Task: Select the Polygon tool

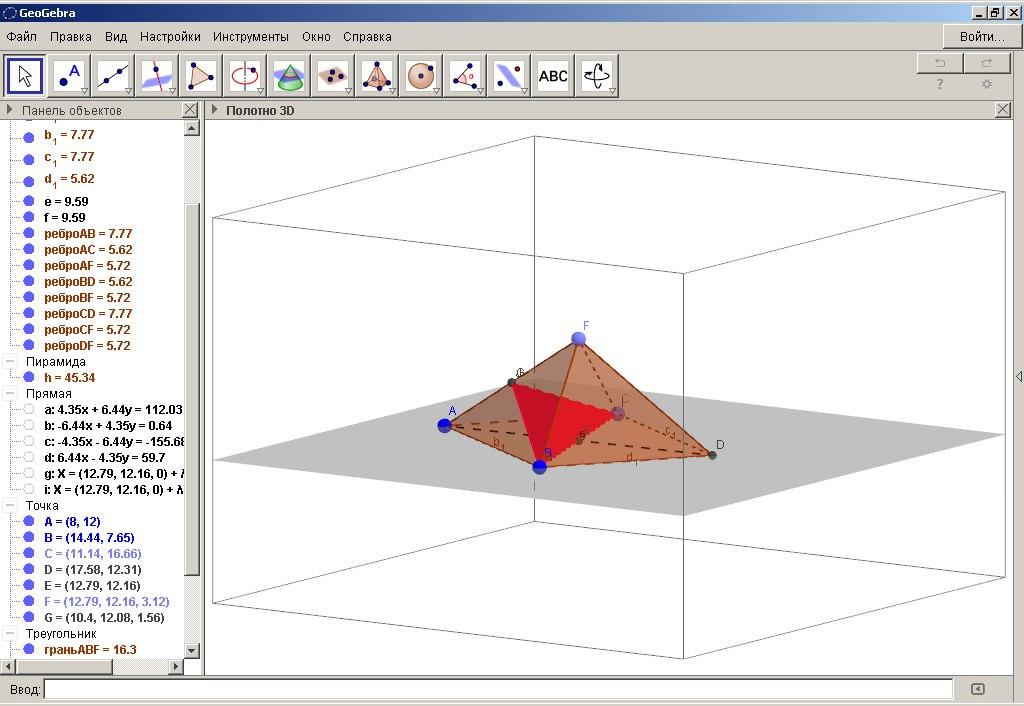Action: click(201, 76)
